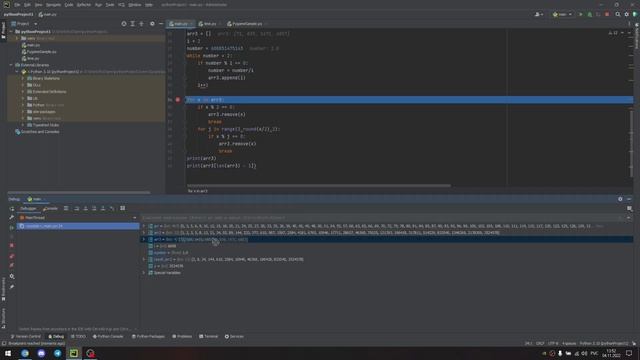Click the PyCharm icon on the taskbar
This screenshot has width=640, height=360.
[74, 353]
